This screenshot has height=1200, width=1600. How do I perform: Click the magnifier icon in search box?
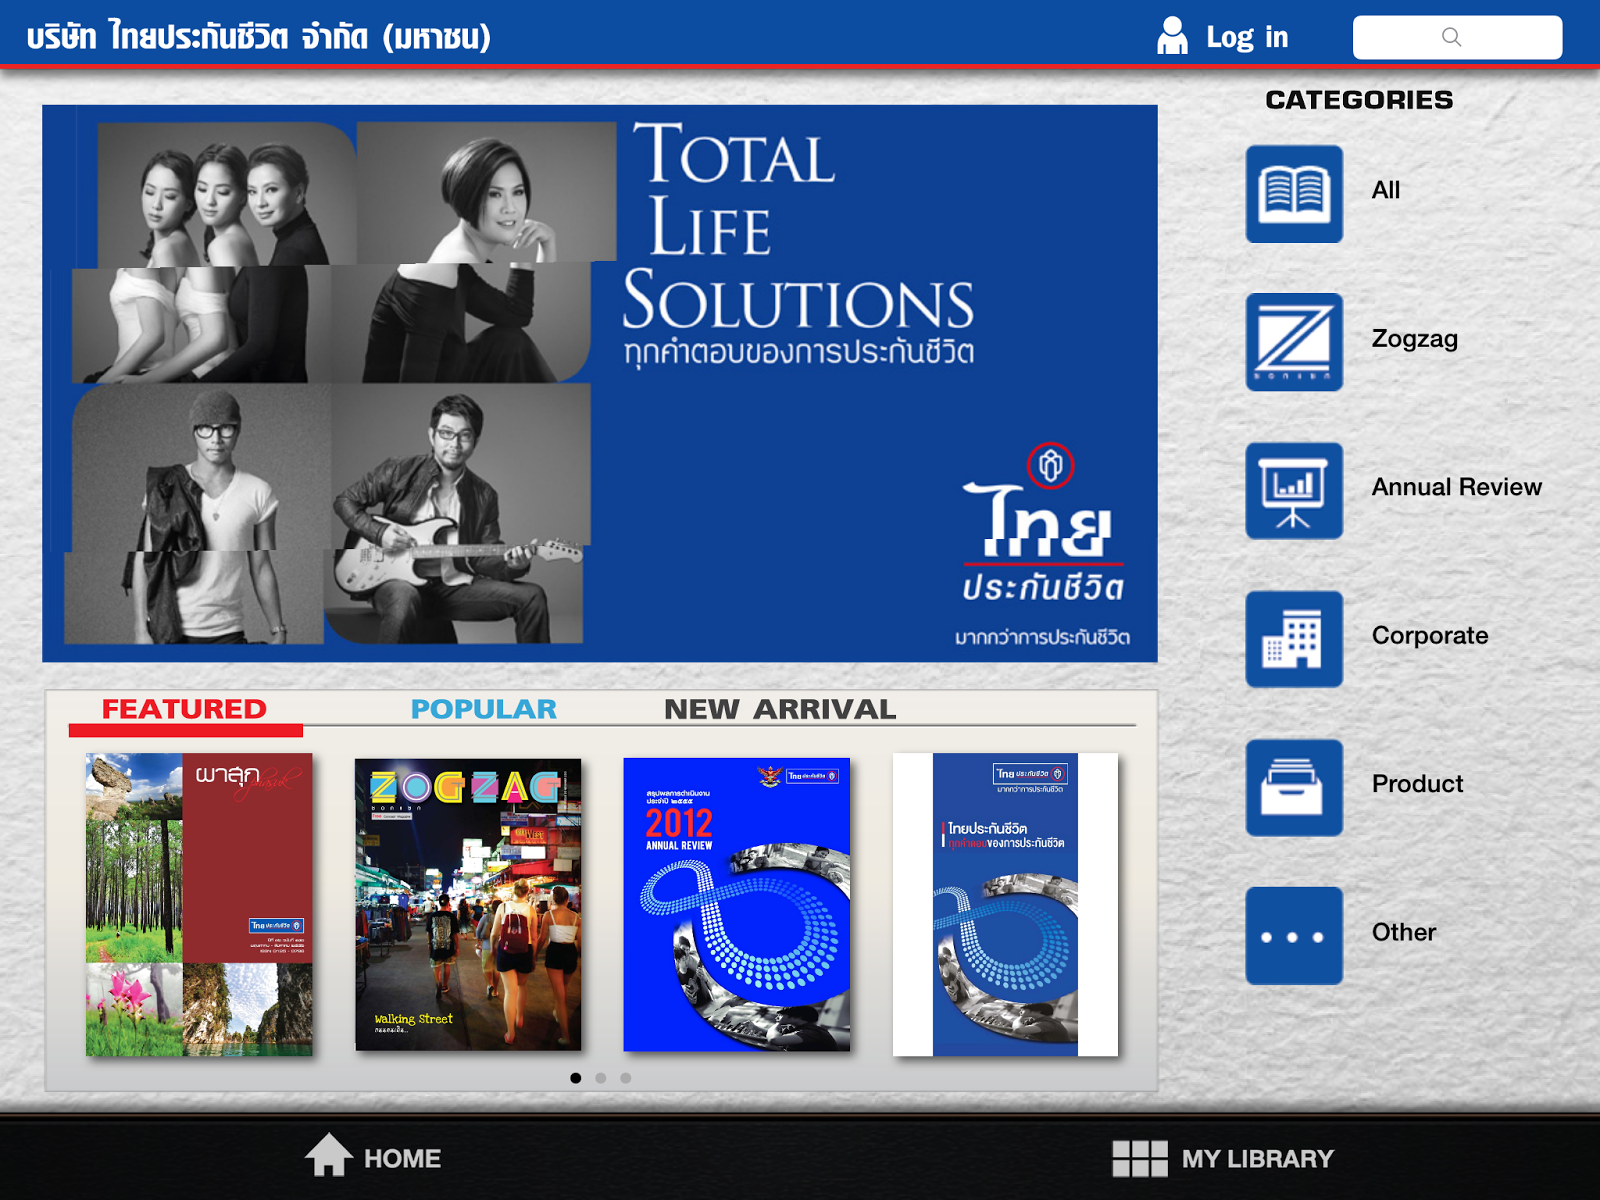[x=1452, y=37]
